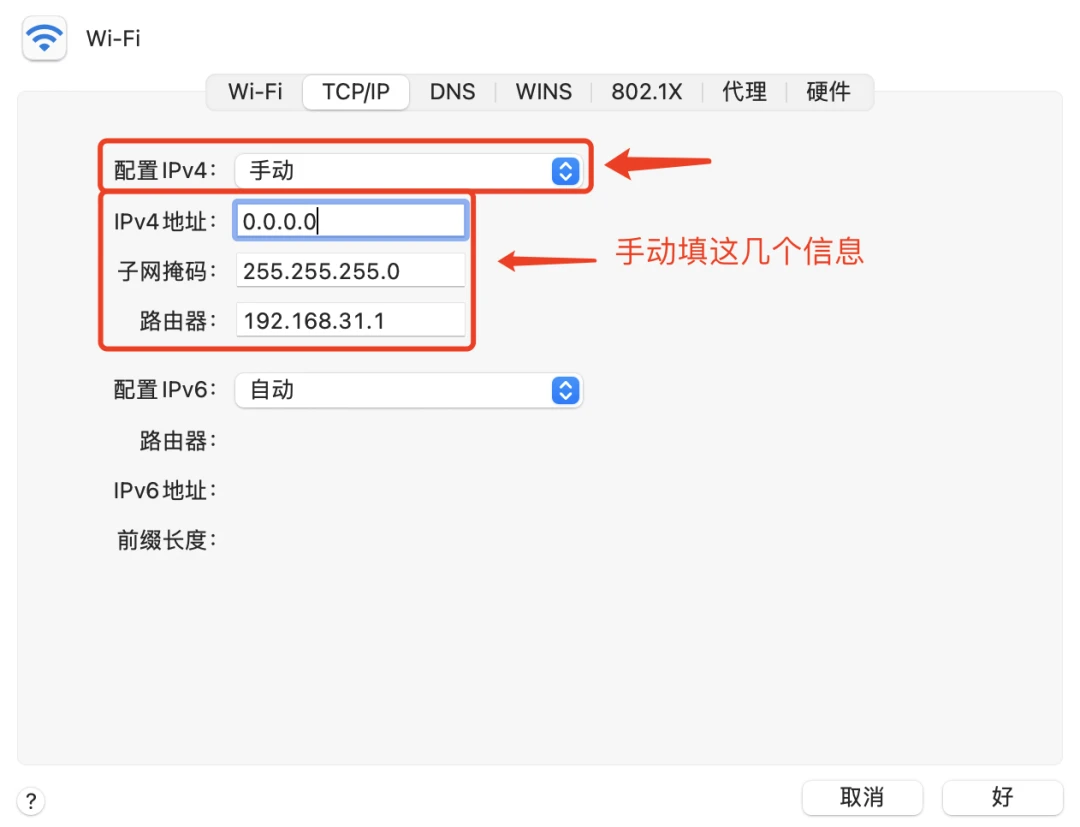Click the blue Wi-Fi icon at top left

tap(44, 39)
